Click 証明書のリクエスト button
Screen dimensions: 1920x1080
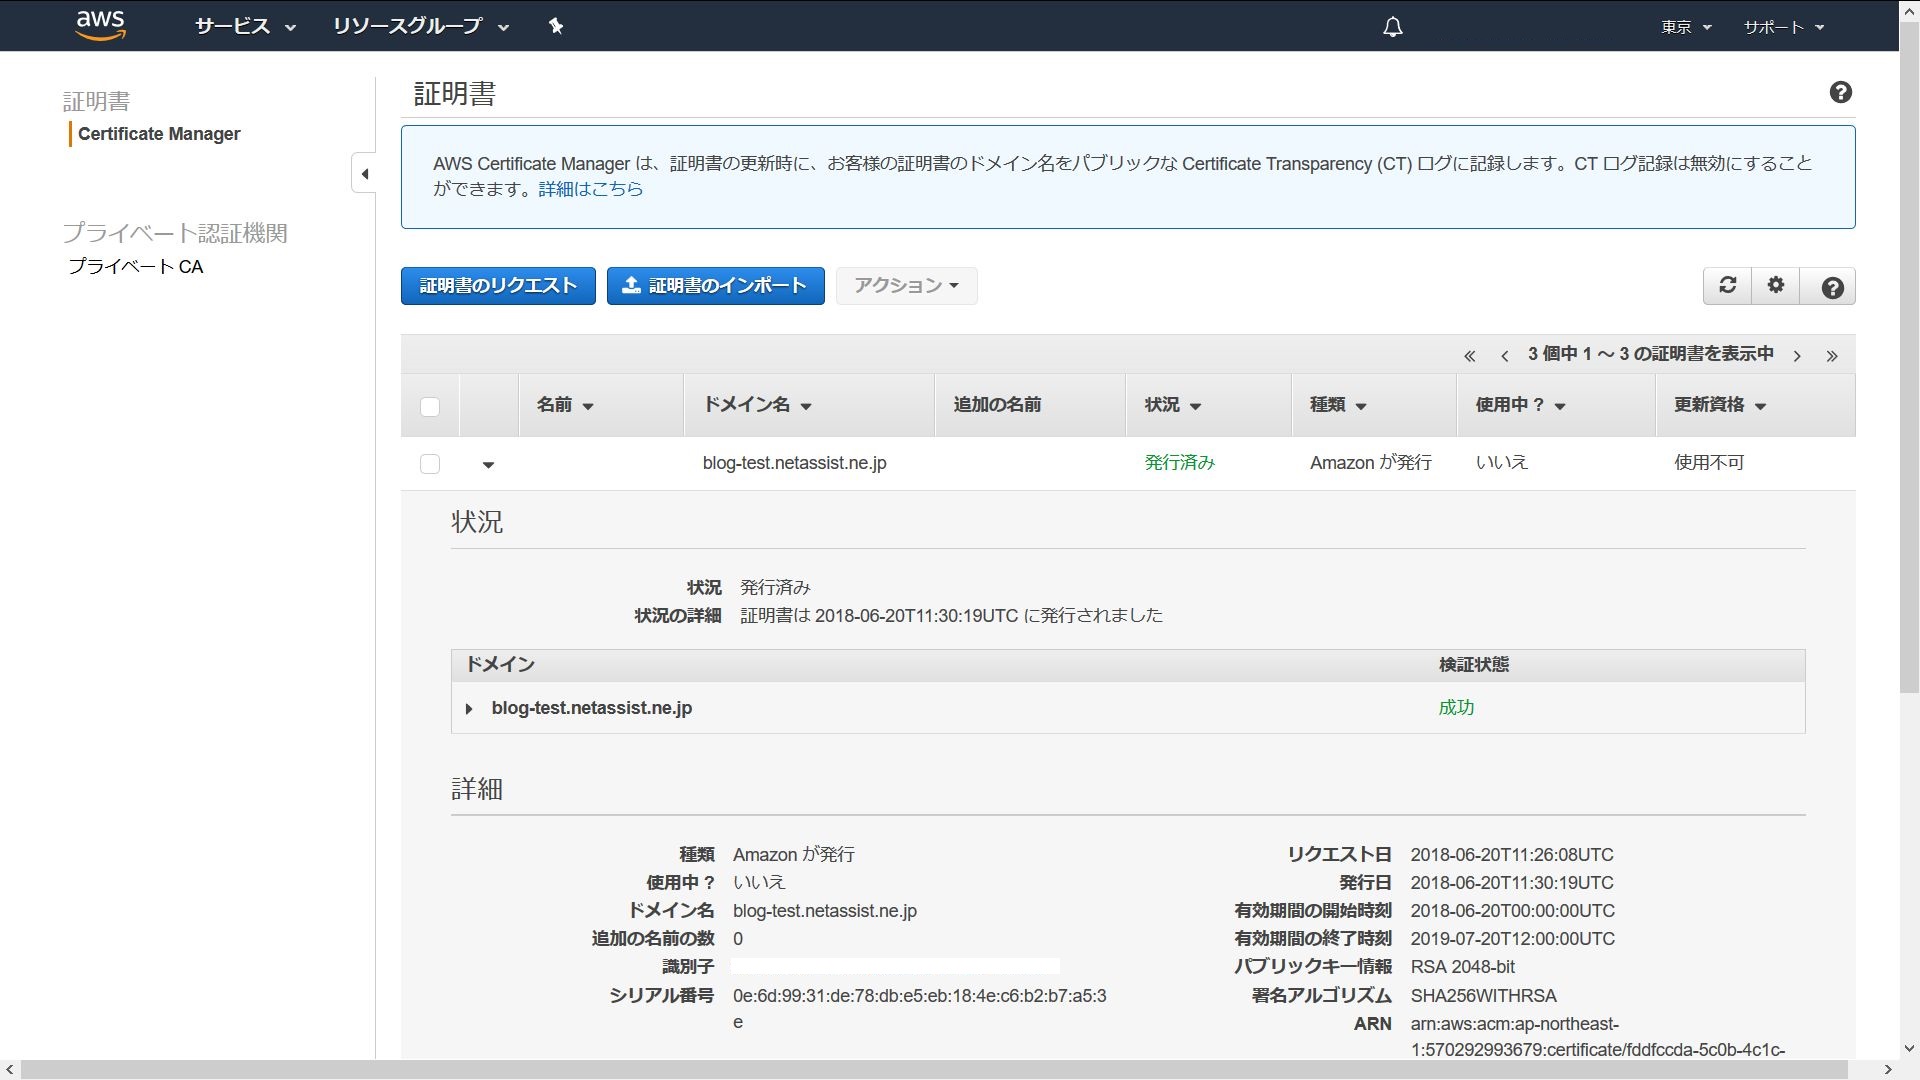(498, 286)
